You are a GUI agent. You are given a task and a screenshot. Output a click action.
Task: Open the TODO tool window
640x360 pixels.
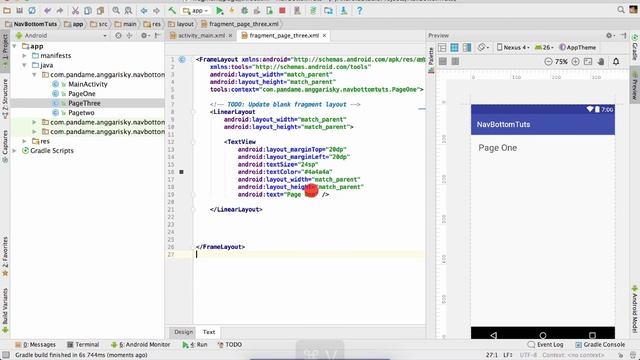(230, 344)
